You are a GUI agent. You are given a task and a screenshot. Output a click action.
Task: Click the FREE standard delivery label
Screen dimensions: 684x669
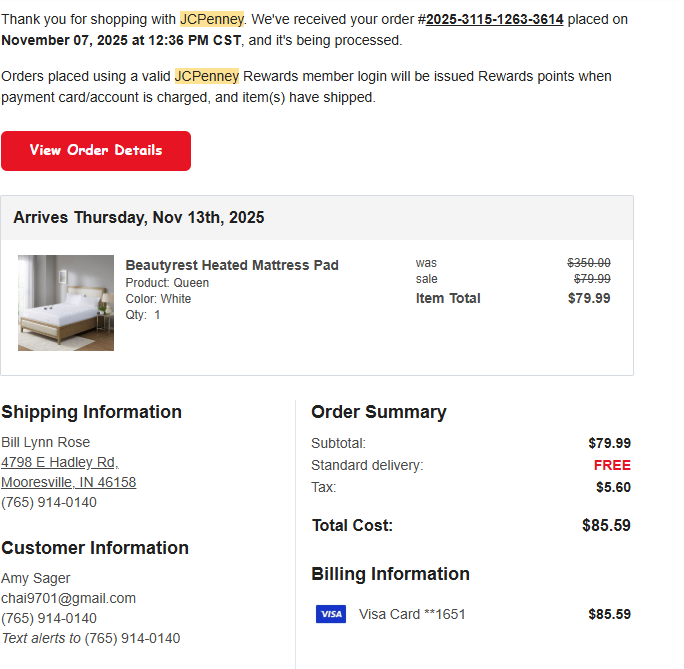612,465
